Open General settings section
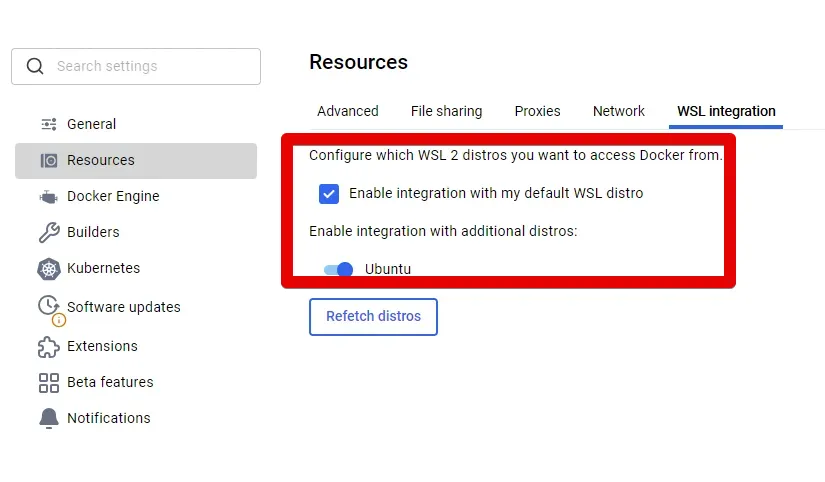 tap(92, 124)
